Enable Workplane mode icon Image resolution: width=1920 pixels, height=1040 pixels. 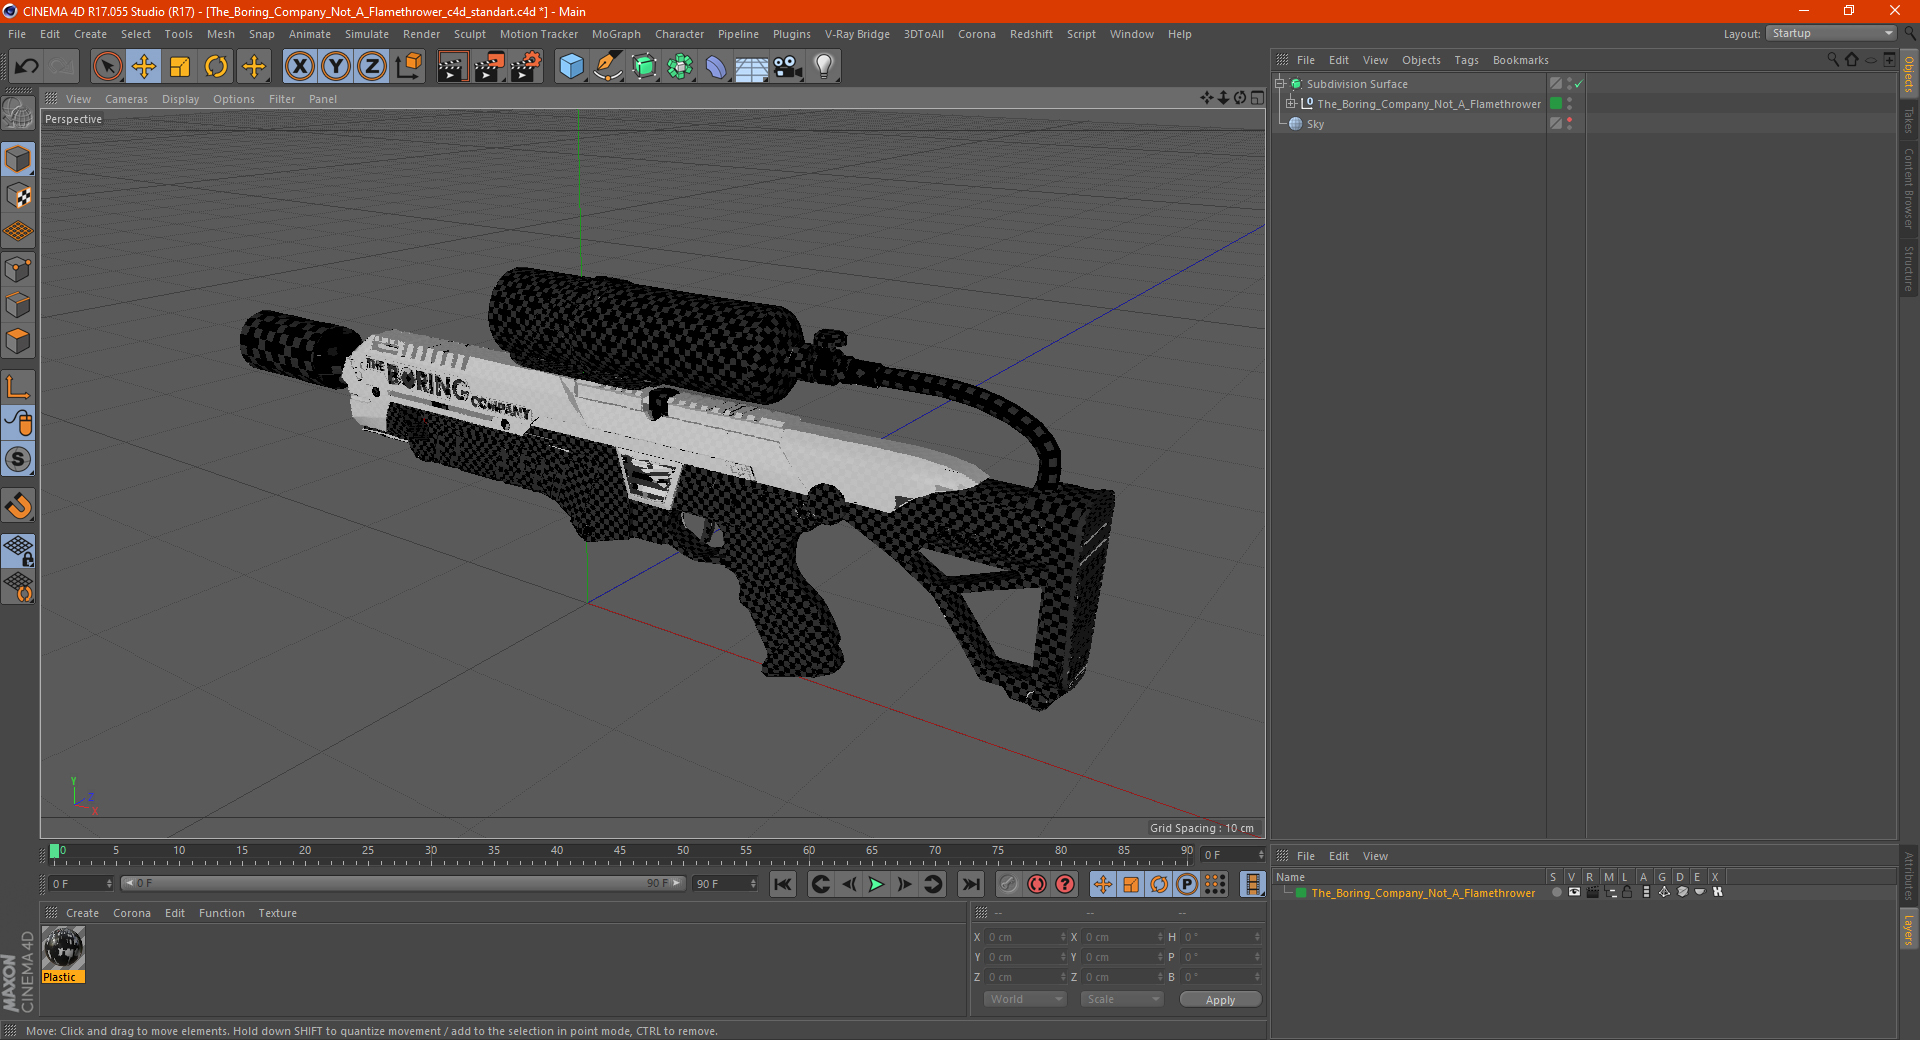coord(18,232)
